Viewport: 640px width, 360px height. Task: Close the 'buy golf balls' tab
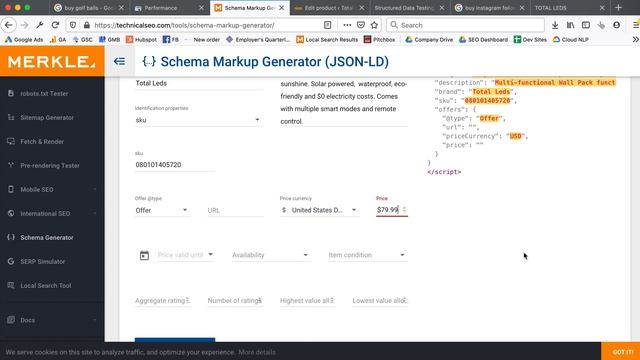point(121,8)
